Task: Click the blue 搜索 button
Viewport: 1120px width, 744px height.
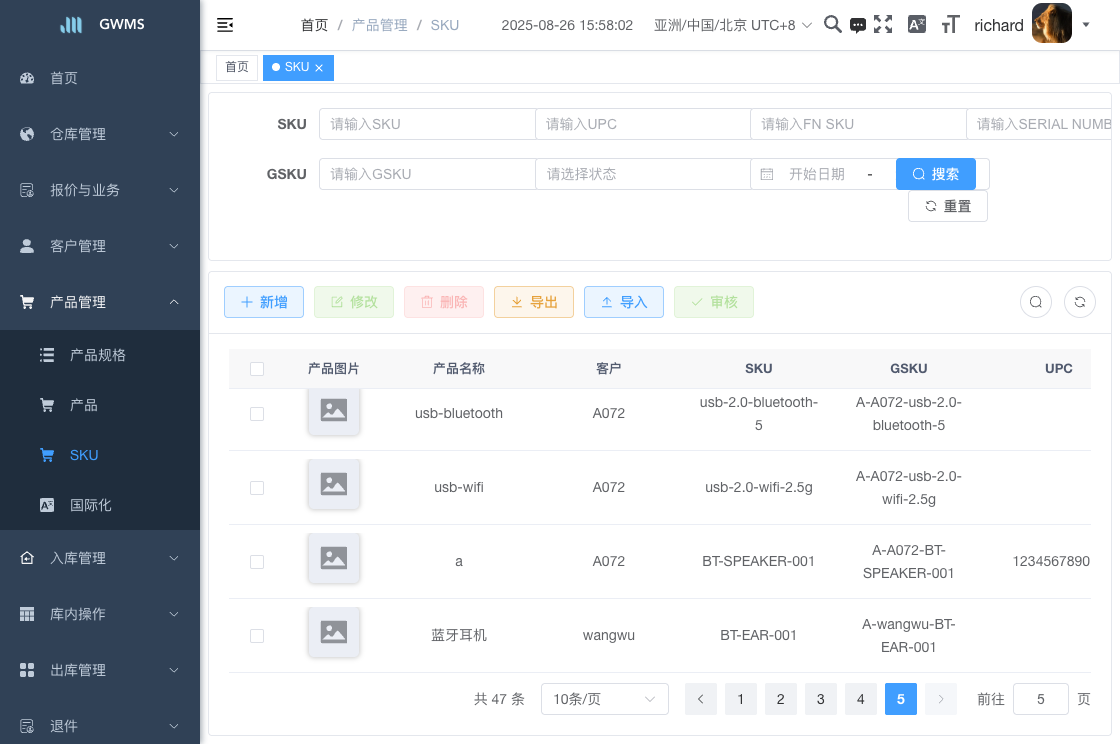Action: 935,174
